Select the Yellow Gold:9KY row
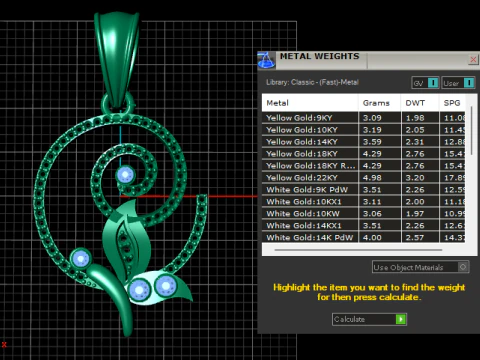 click(363, 118)
